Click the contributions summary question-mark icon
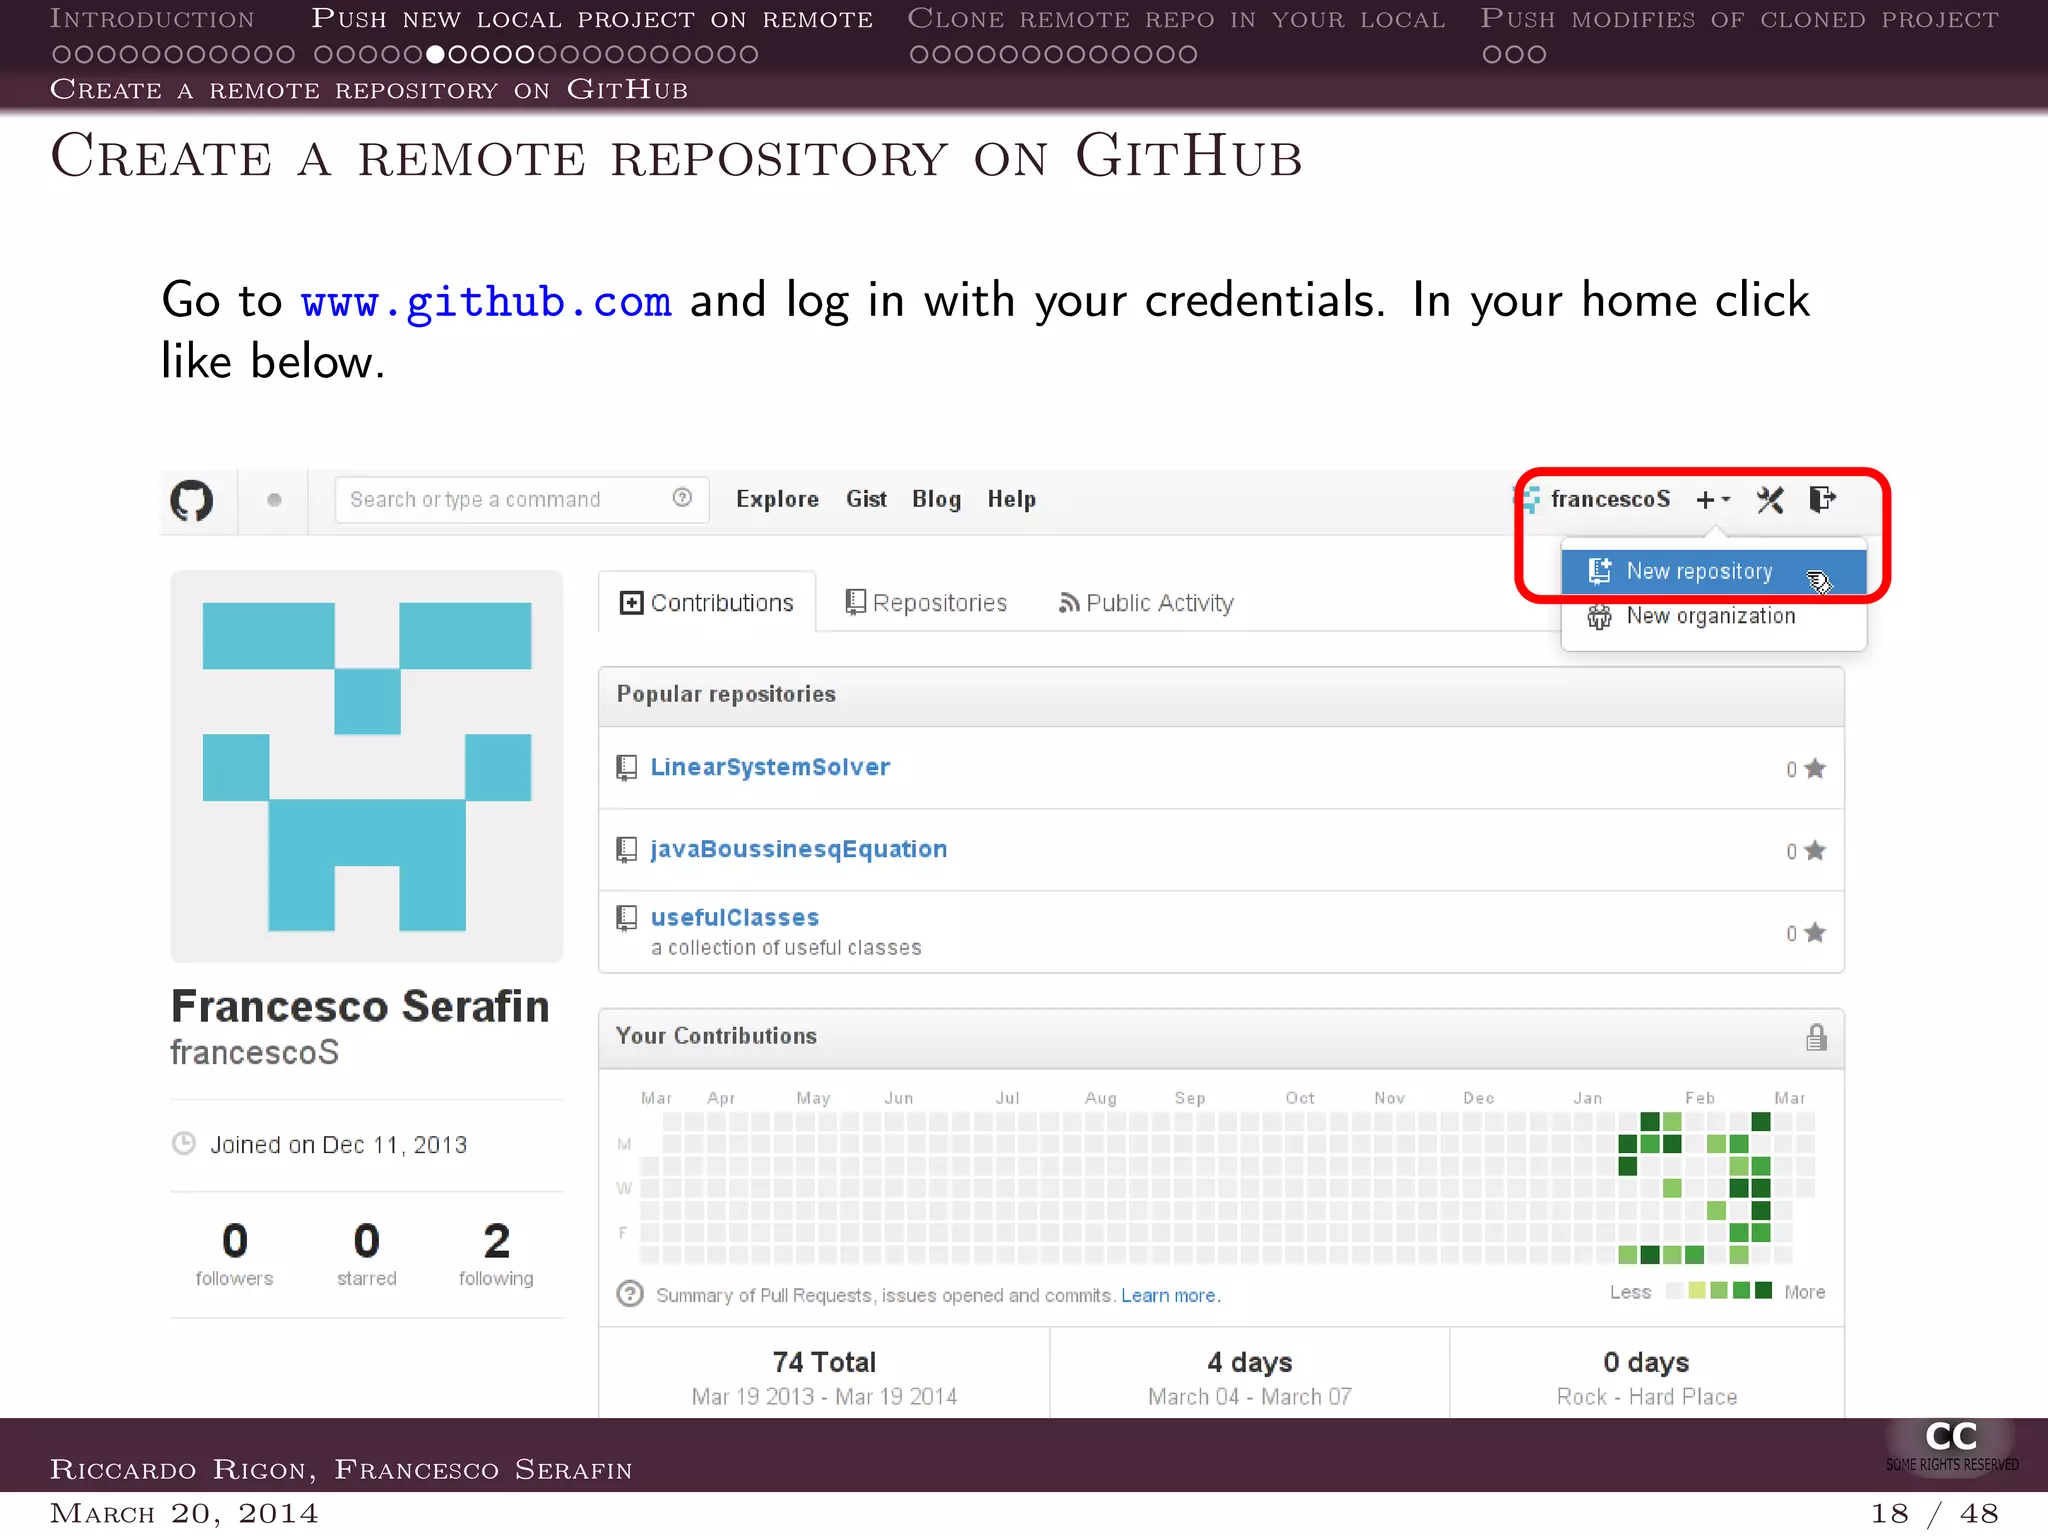The height and width of the screenshot is (1536, 2048). coord(630,1294)
